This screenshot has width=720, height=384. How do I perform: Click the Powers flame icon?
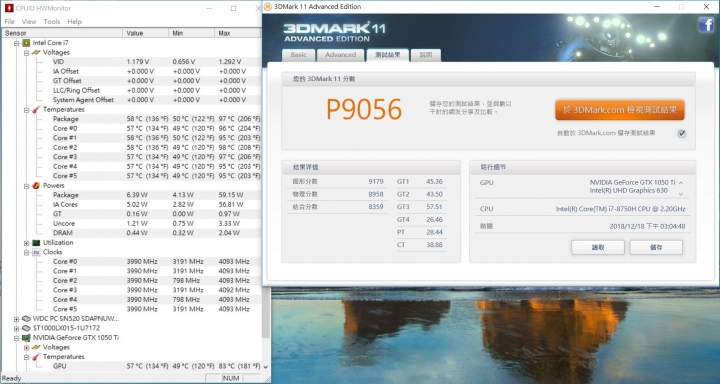coord(36,186)
